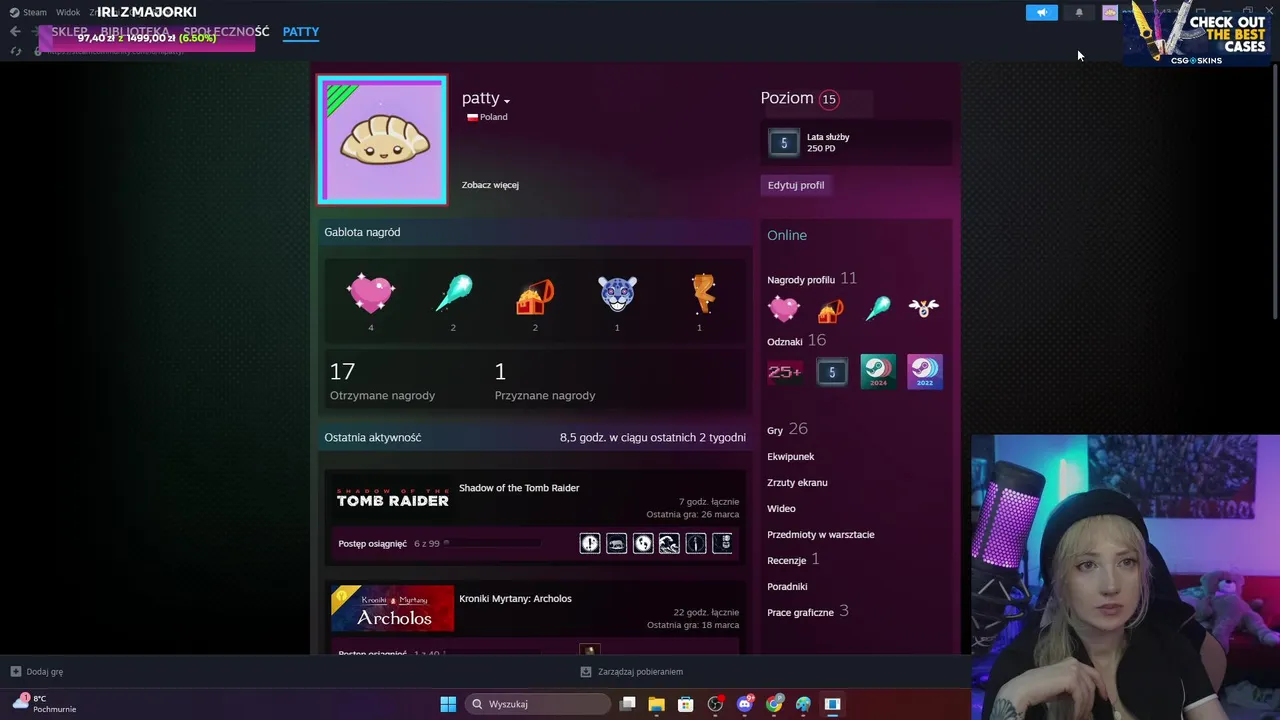Viewport: 1280px width, 720px height.
Task: Open the Steam menu
Action: point(28,13)
